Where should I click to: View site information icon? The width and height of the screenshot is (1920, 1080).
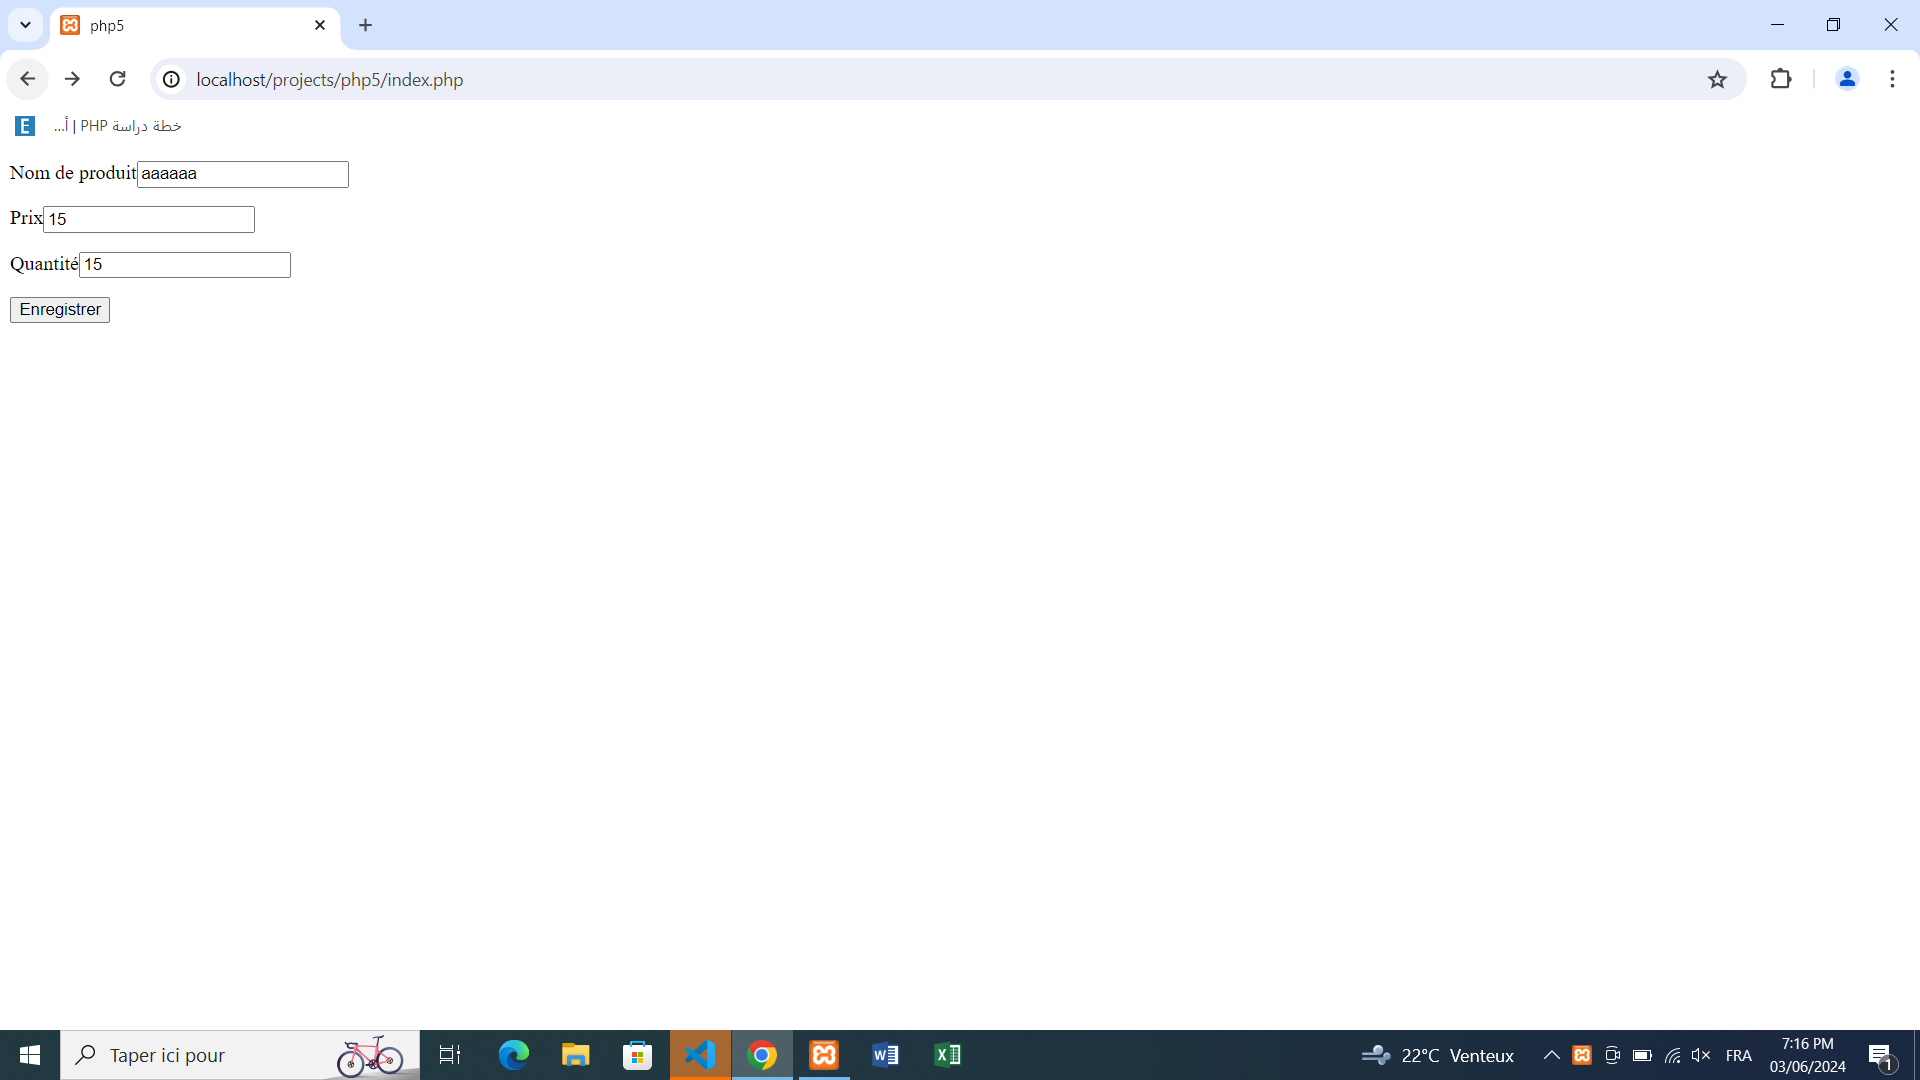pyautogui.click(x=172, y=79)
